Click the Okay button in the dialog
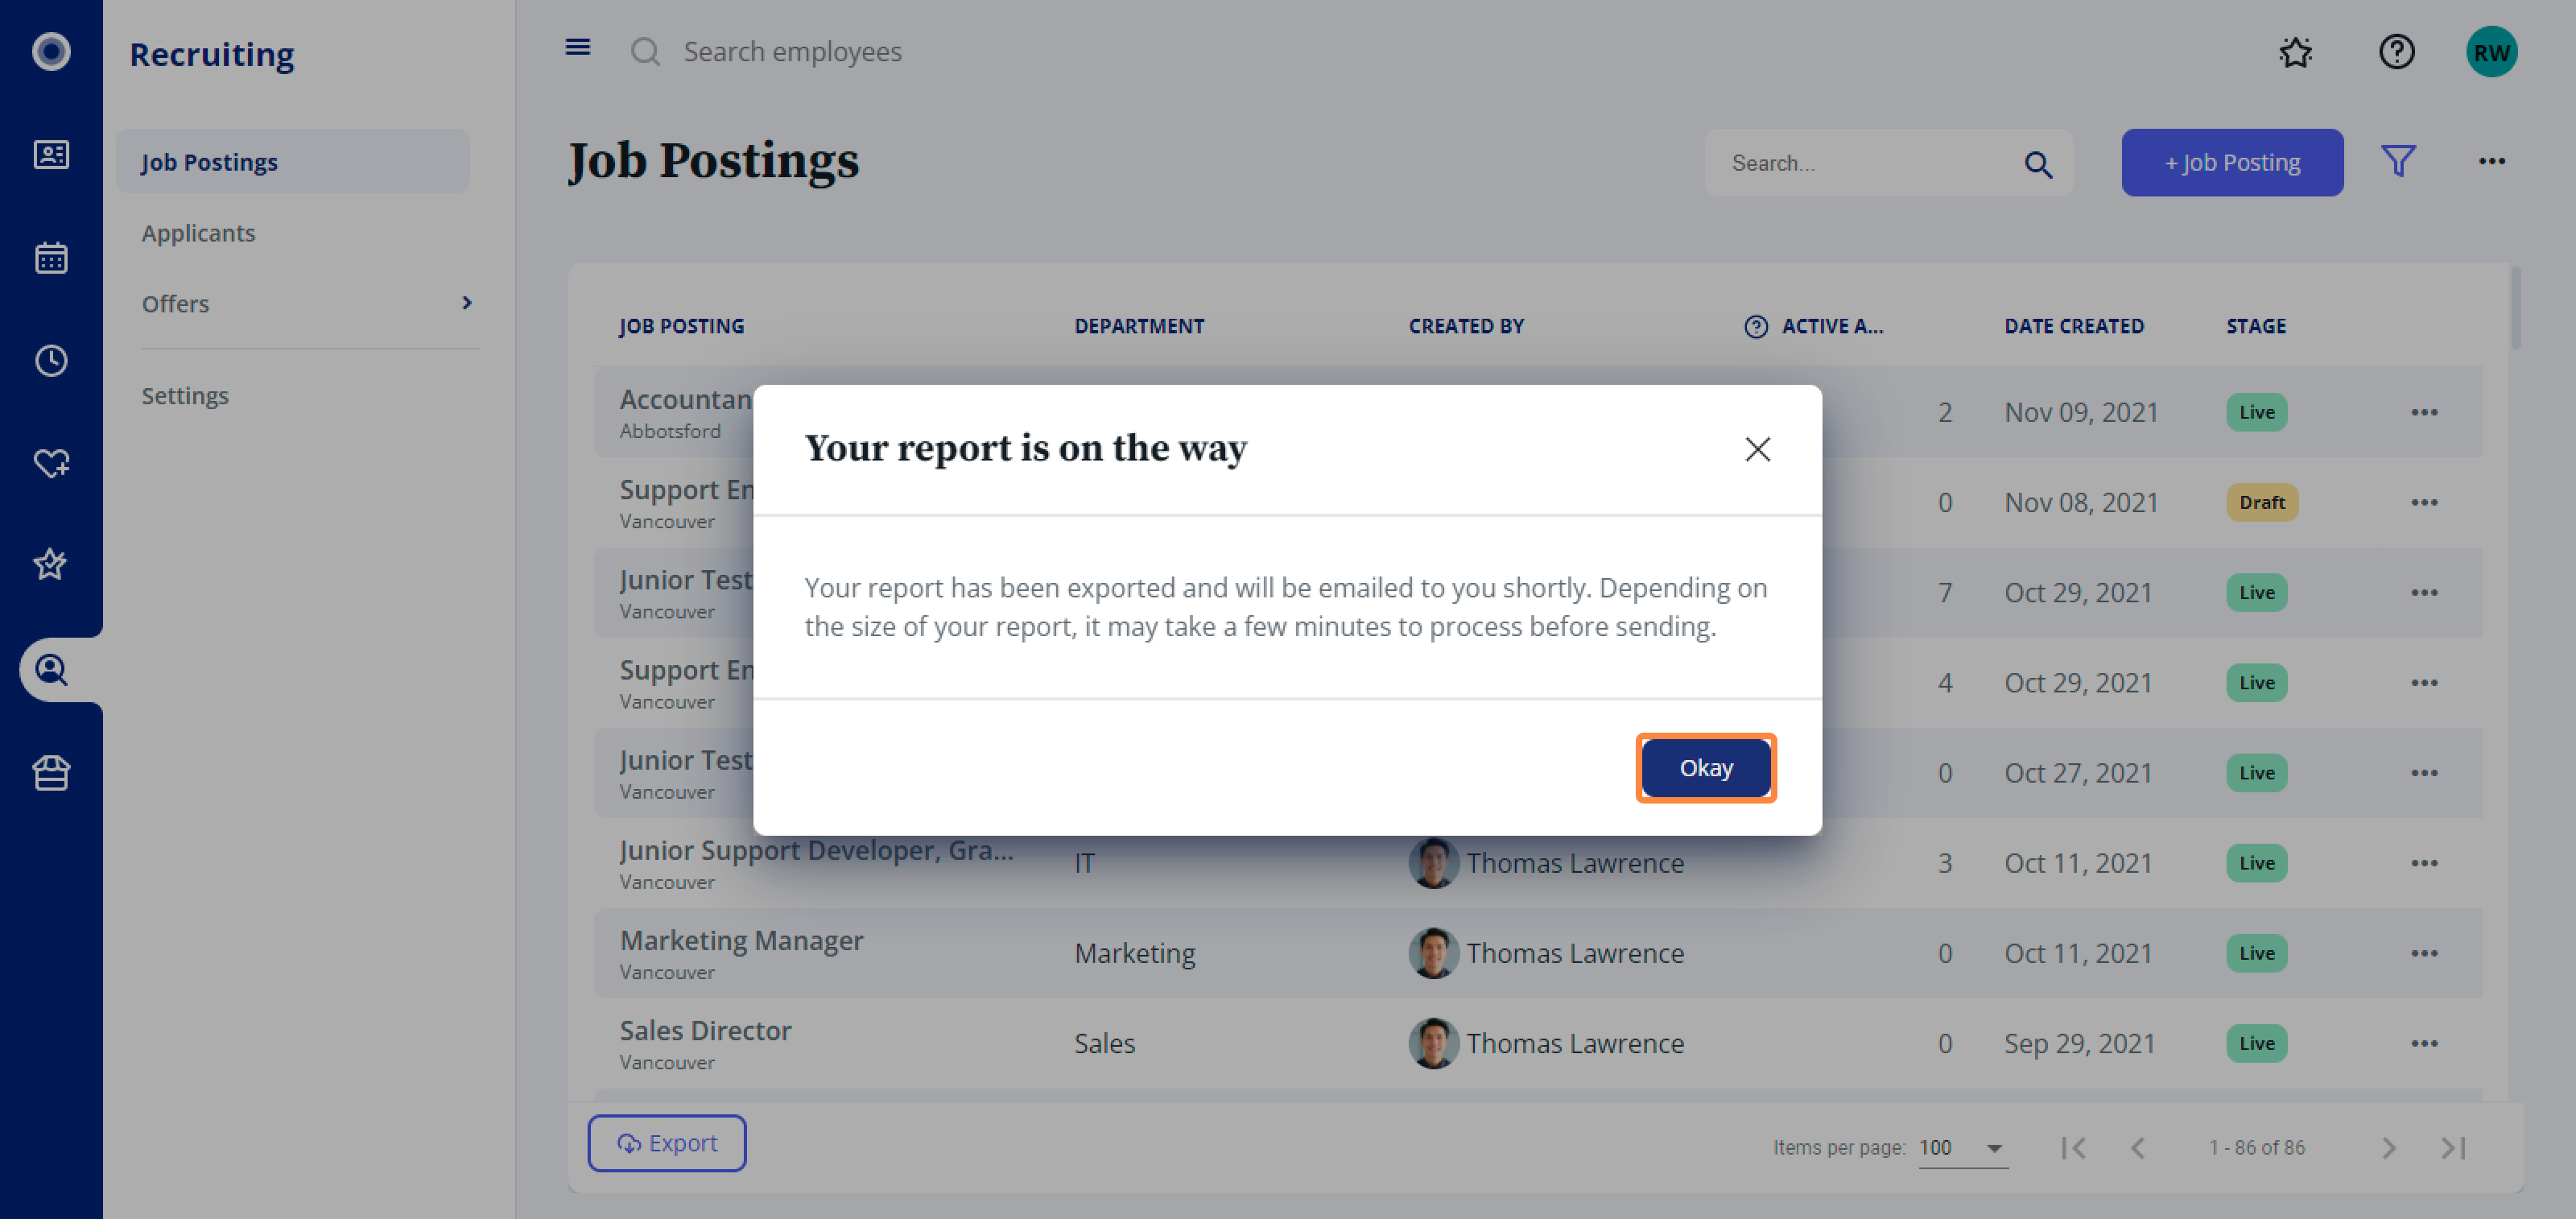Image resolution: width=2576 pixels, height=1219 pixels. pyautogui.click(x=1706, y=768)
